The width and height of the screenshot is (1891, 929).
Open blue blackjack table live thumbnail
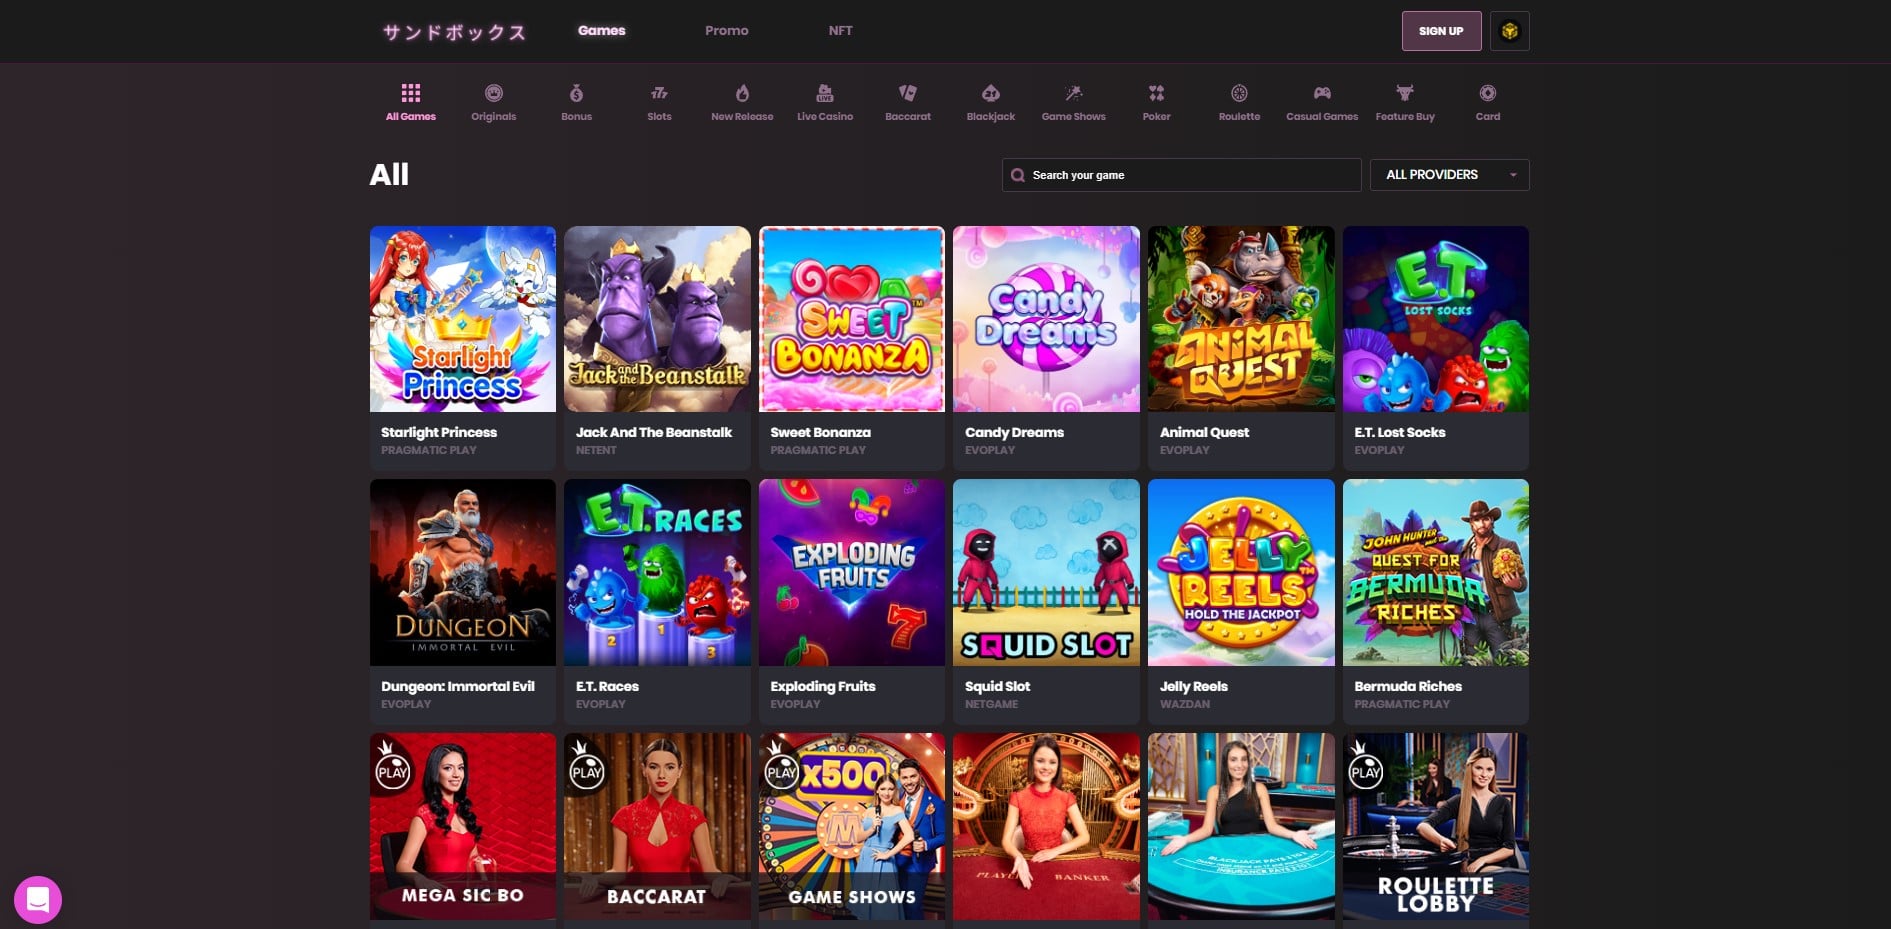(1241, 826)
